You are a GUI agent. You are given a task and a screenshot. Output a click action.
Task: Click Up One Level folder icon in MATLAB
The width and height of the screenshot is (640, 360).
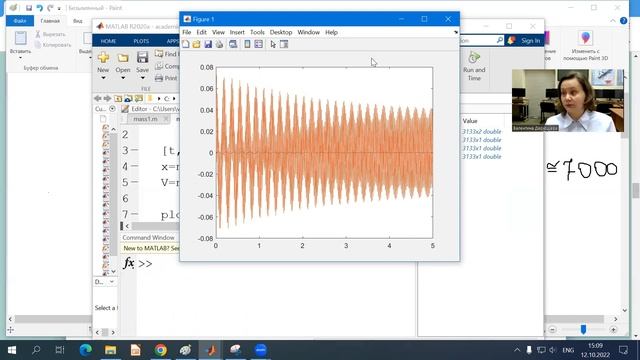click(x=118, y=98)
